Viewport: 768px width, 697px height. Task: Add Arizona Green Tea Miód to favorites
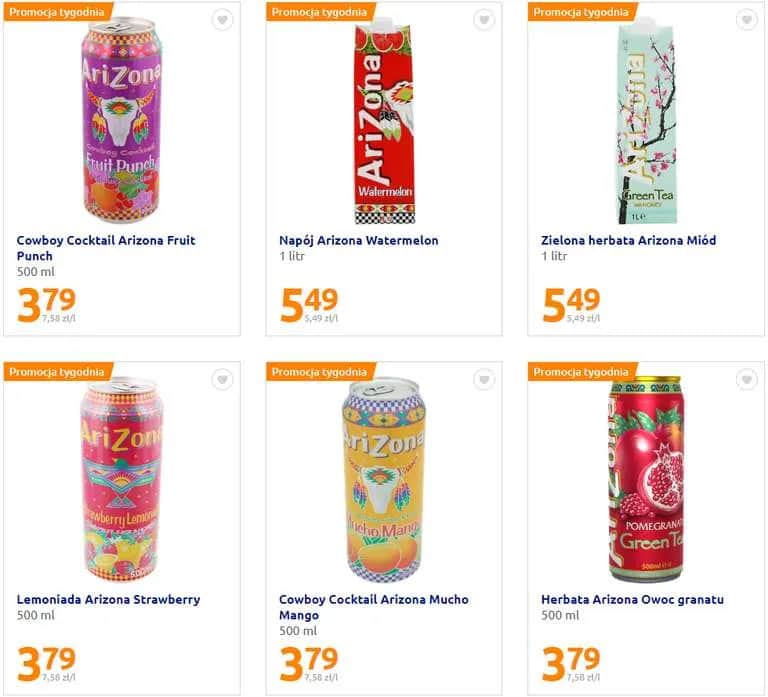(x=746, y=20)
